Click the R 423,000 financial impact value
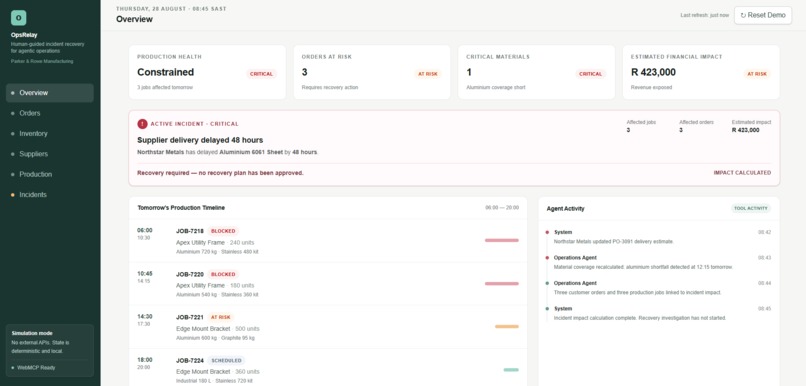Screen dimensions: 806x386 pos(653,72)
